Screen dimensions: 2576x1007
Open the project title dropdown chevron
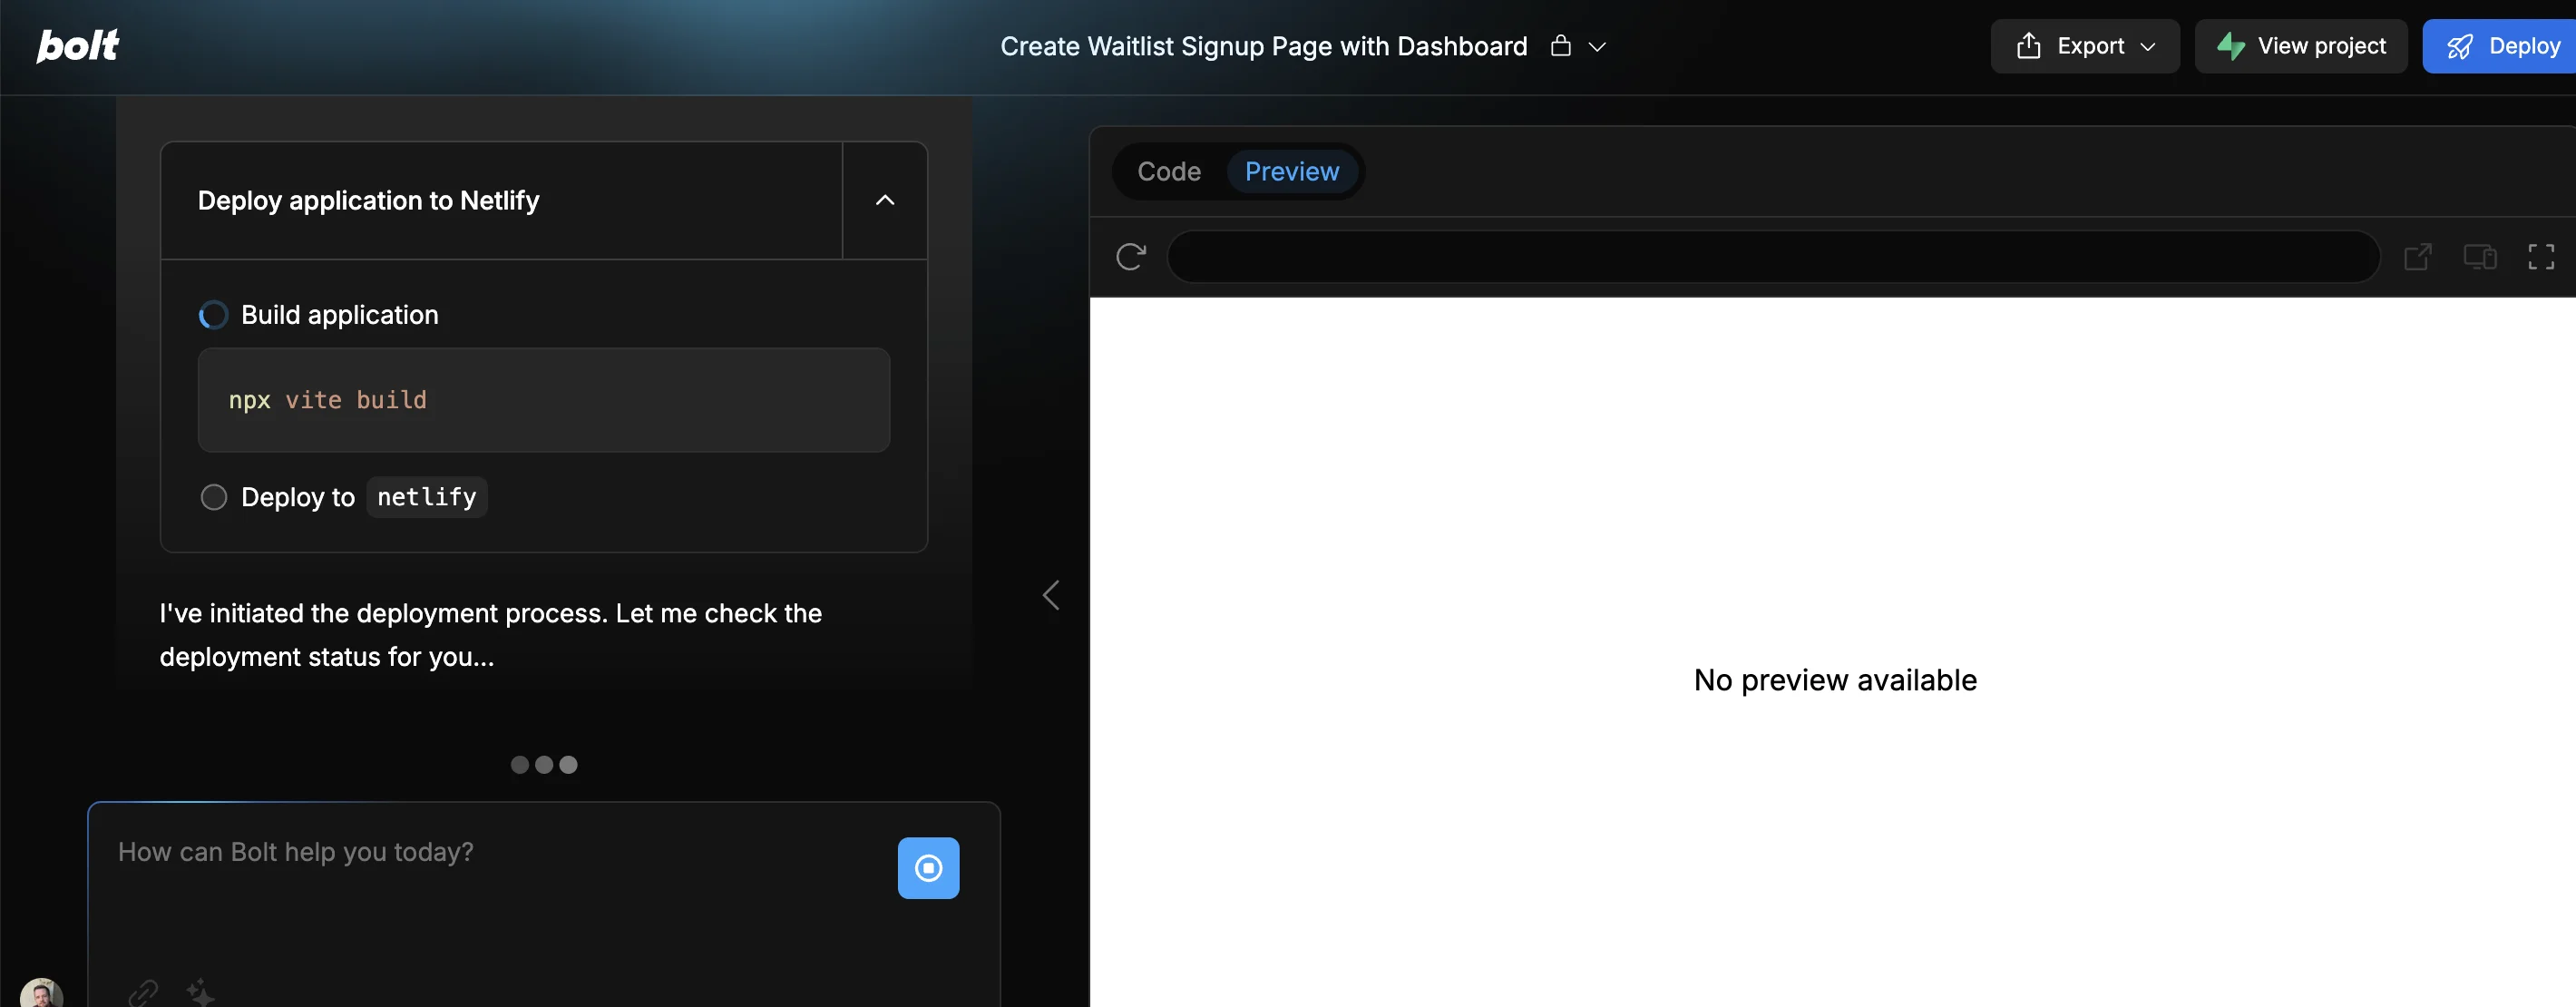tap(1597, 47)
